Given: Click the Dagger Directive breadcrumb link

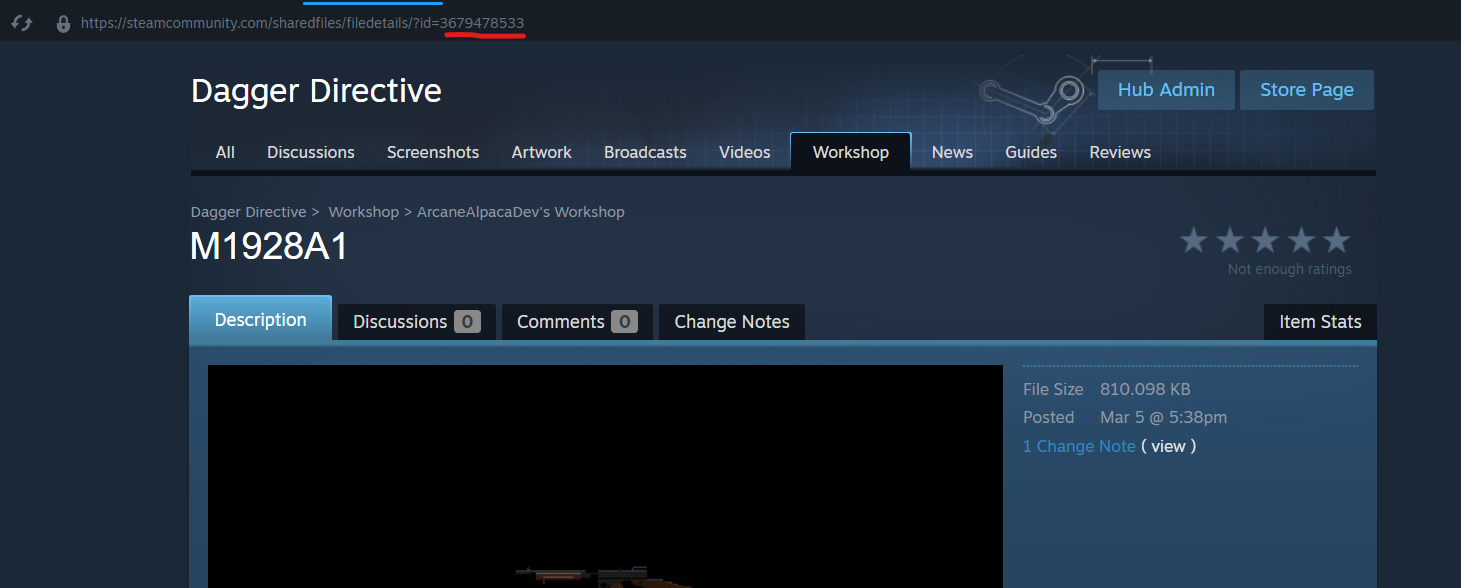Looking at the screenshot, I should click(249, 212).
